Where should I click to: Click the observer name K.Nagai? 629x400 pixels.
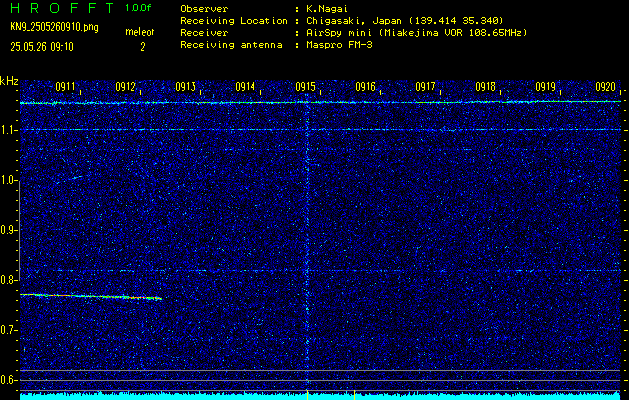327,8
